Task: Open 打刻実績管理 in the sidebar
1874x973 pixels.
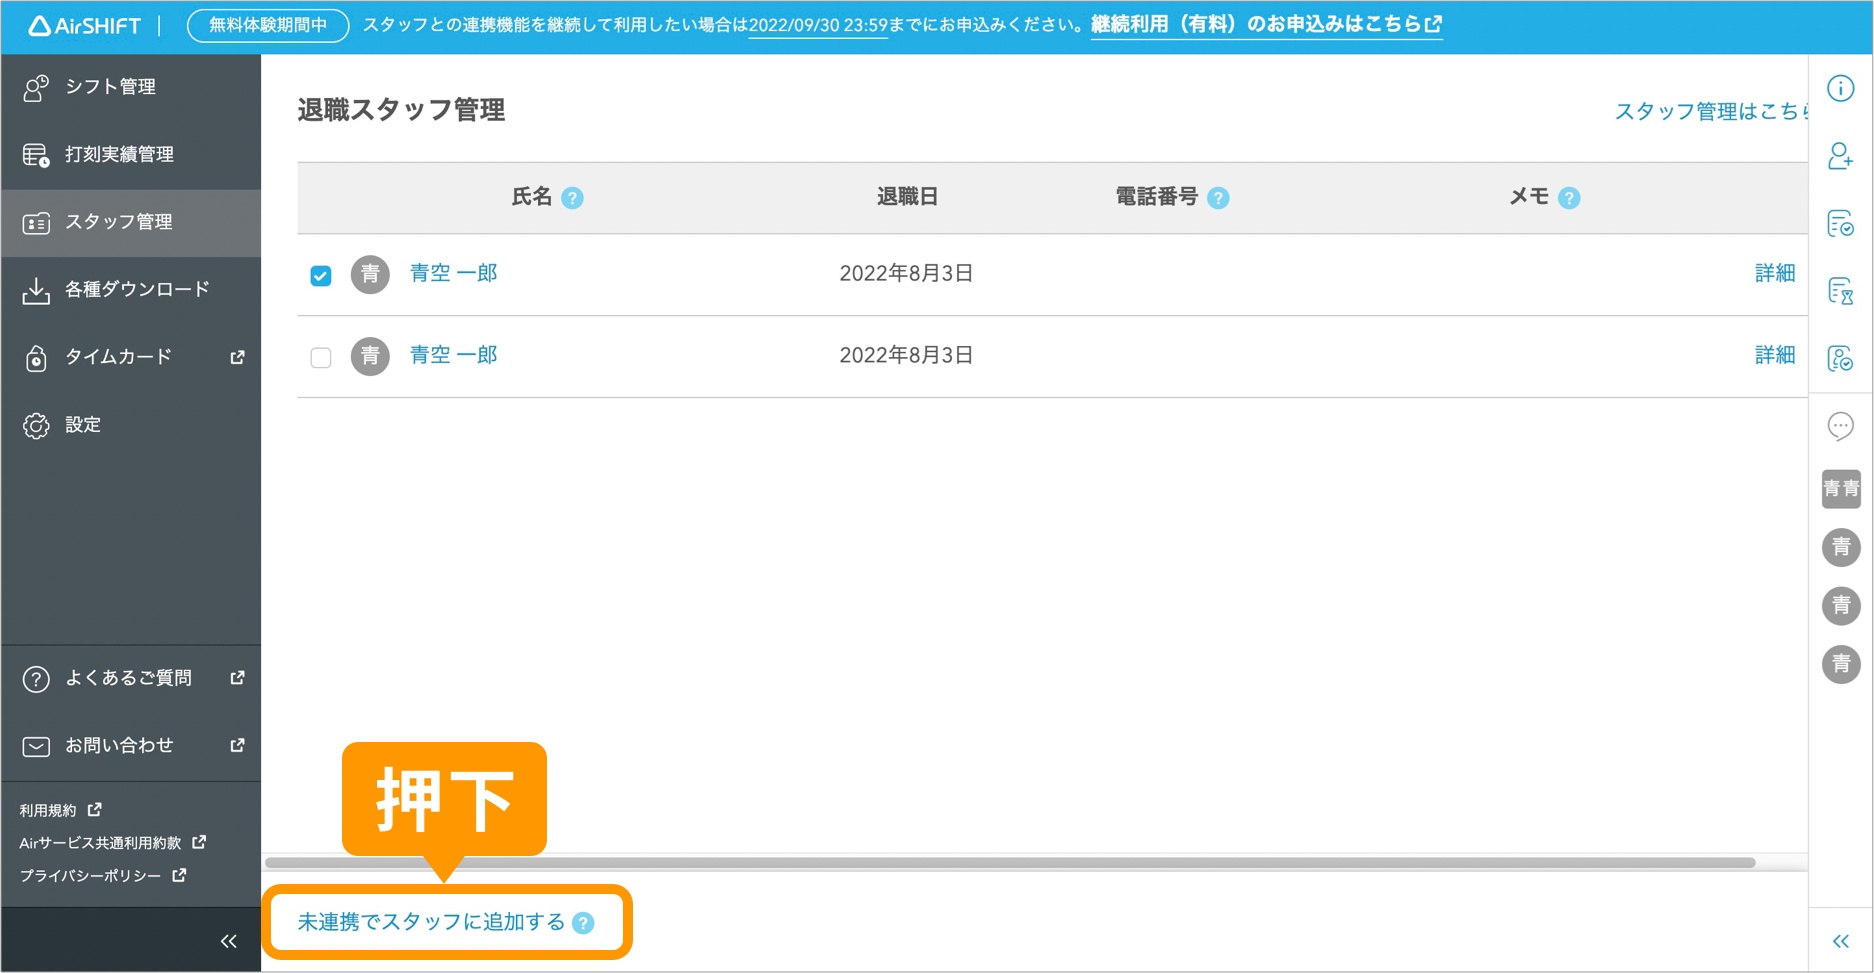Action: pos(119,154)
